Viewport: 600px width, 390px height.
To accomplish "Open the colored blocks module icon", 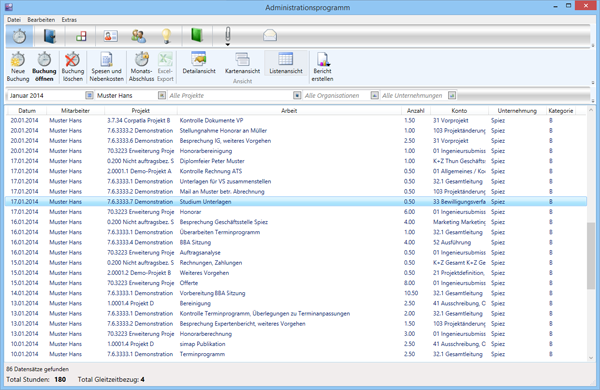I will [x=81, y=36].
